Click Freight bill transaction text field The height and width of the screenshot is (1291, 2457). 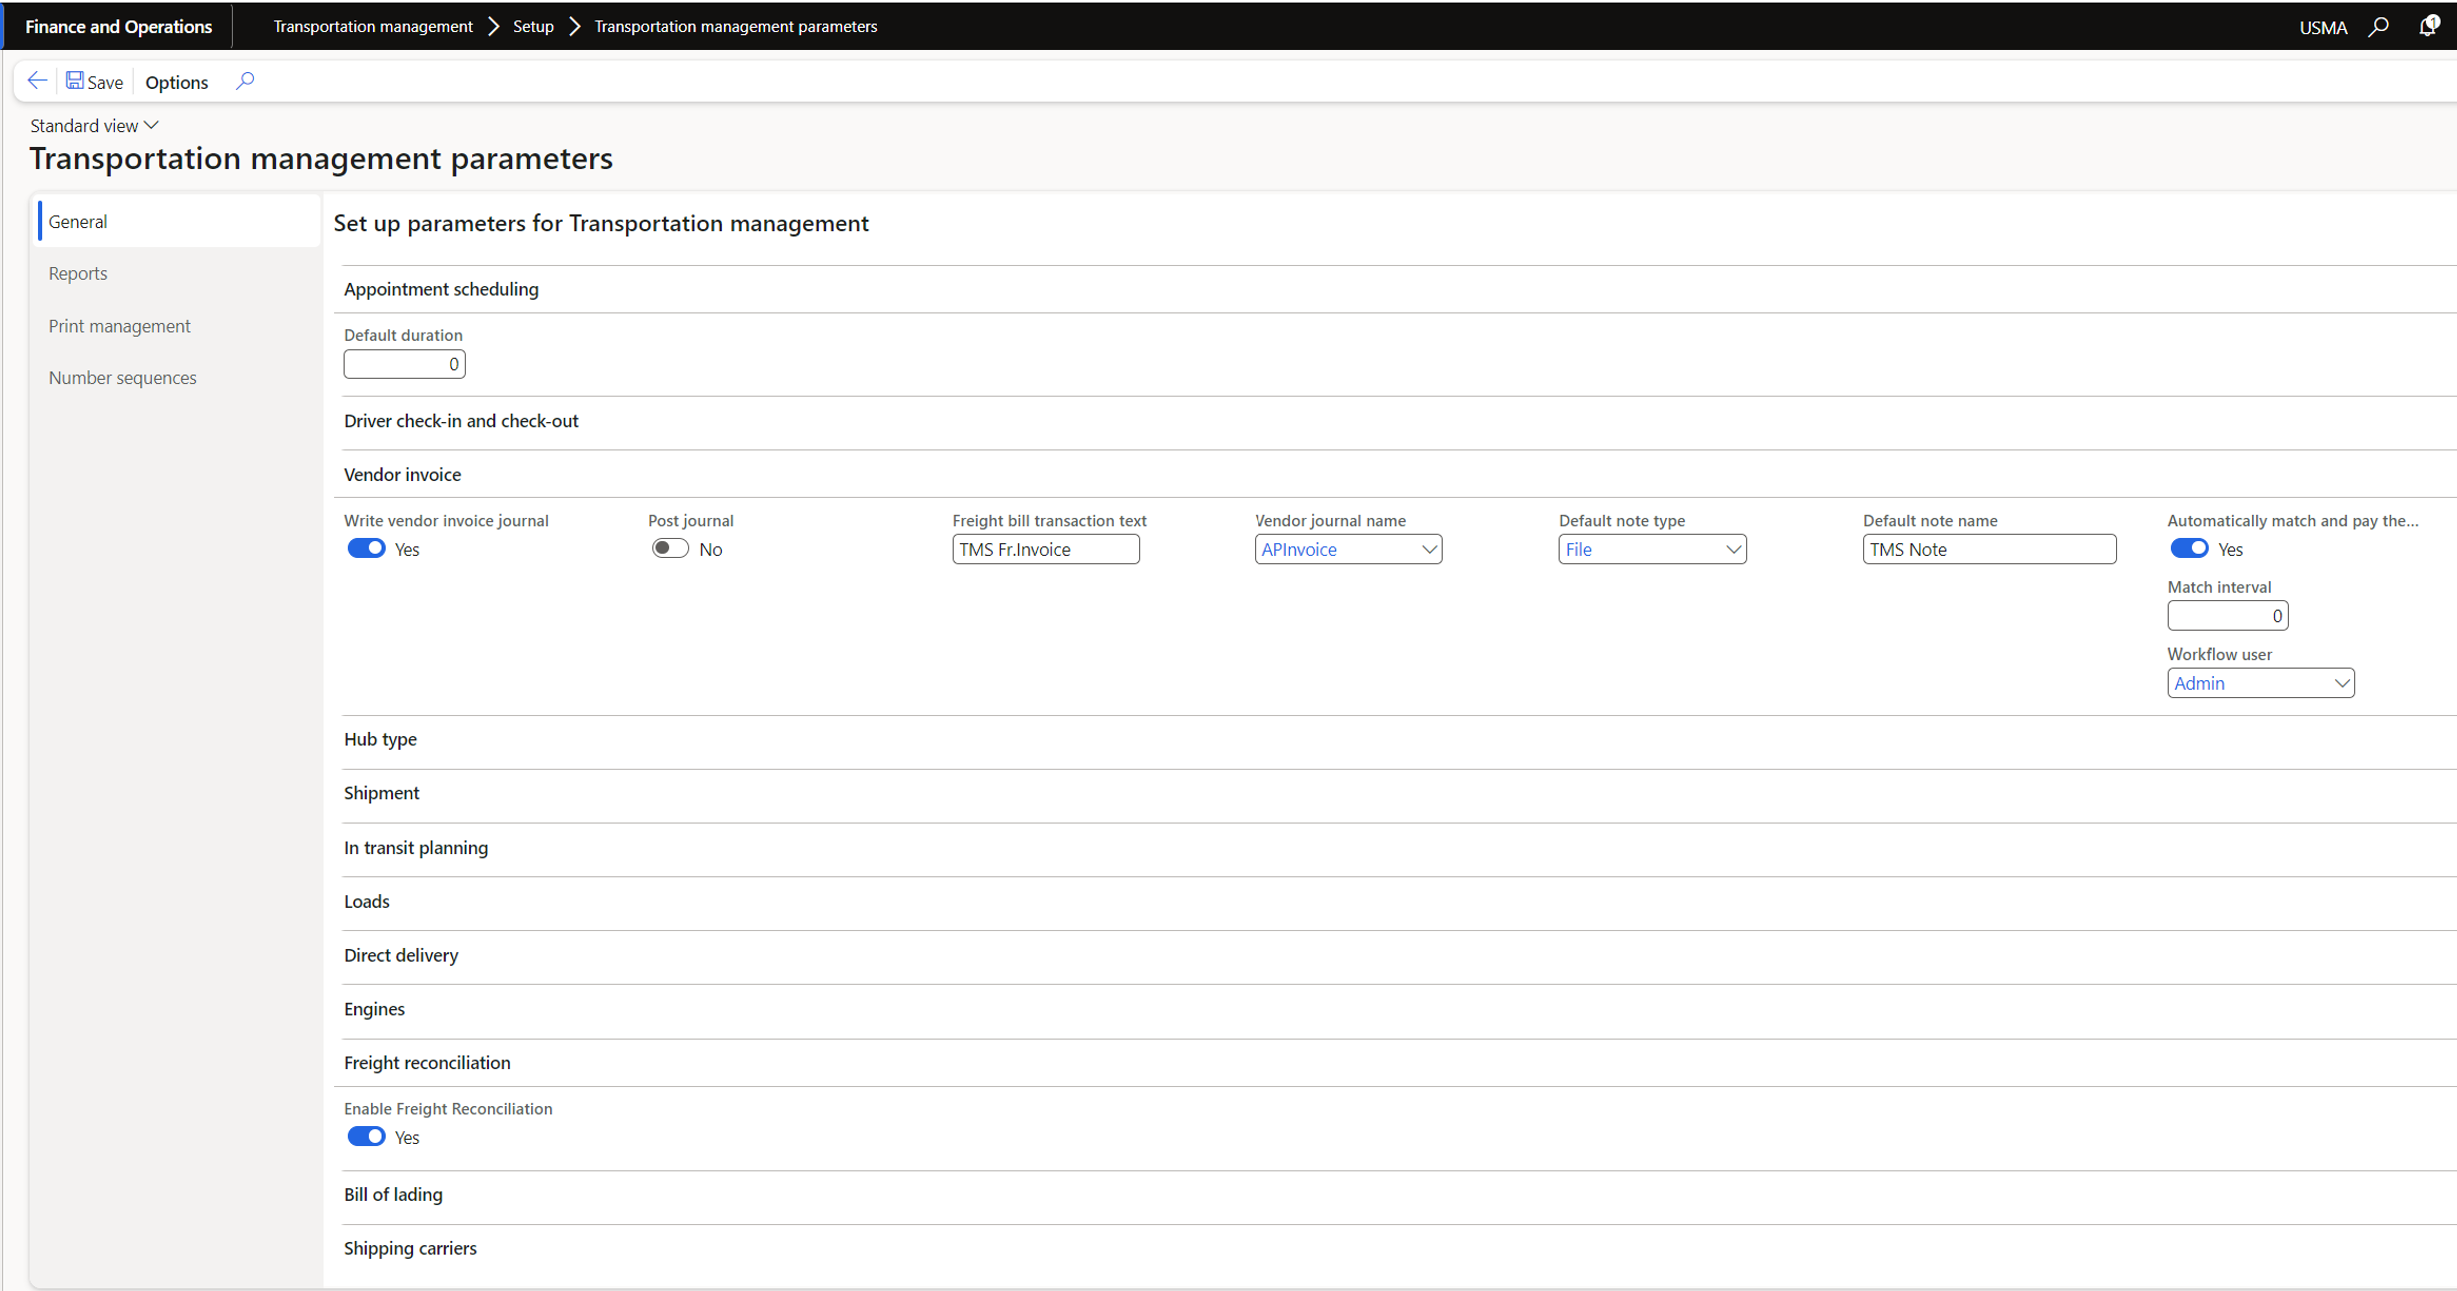pyautogui.click(x=1045, y=549)
